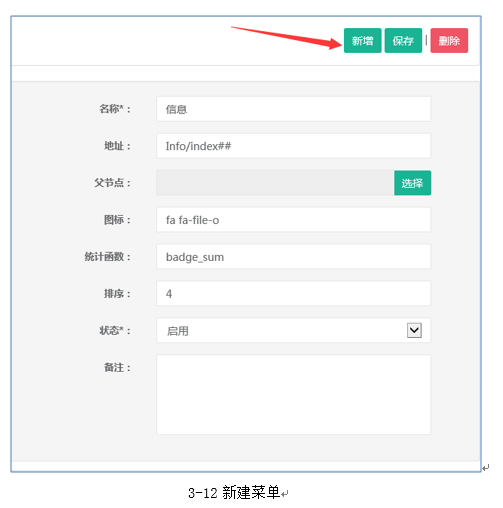Click the 名称* label
503x508 pixels.
(x=115, y=109)
